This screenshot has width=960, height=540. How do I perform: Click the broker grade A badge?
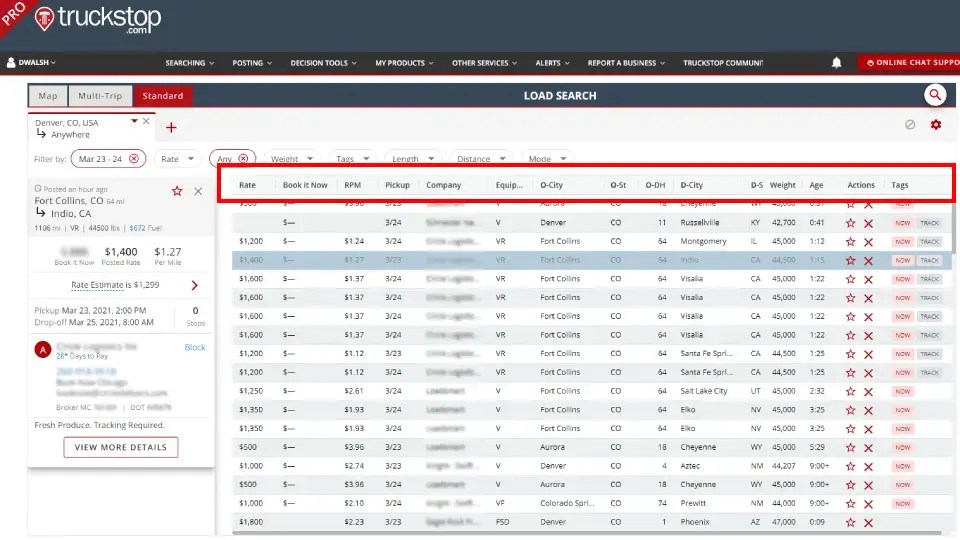pos(42,350)
